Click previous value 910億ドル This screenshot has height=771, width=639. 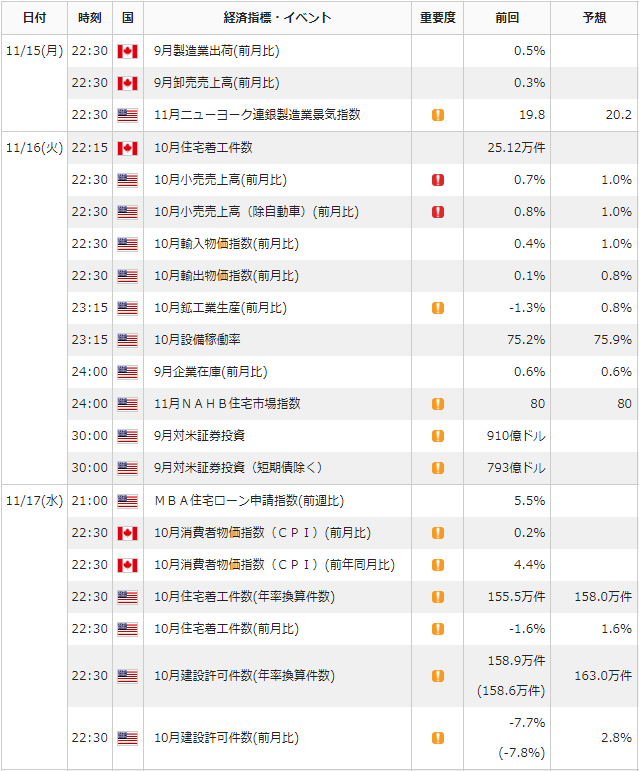516,436
